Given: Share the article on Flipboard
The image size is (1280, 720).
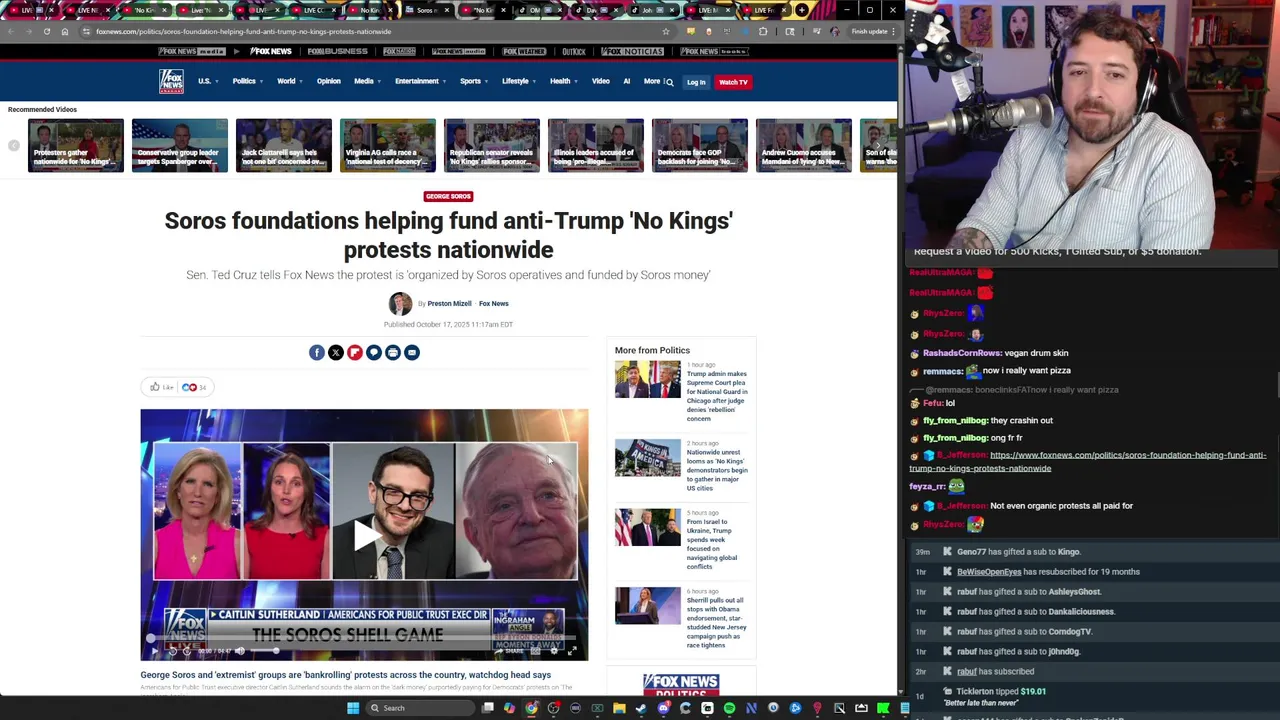Looking at the screenshot, I should click(354, 352).
